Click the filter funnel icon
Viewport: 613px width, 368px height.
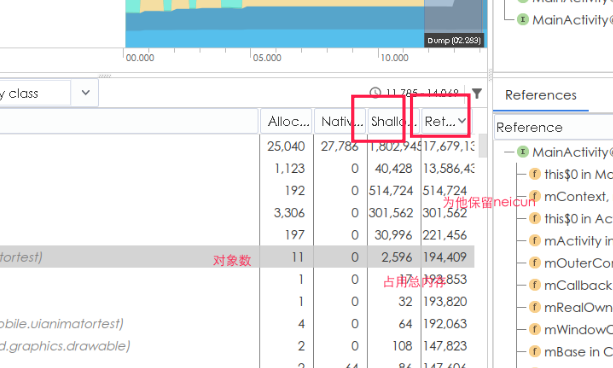477,93
